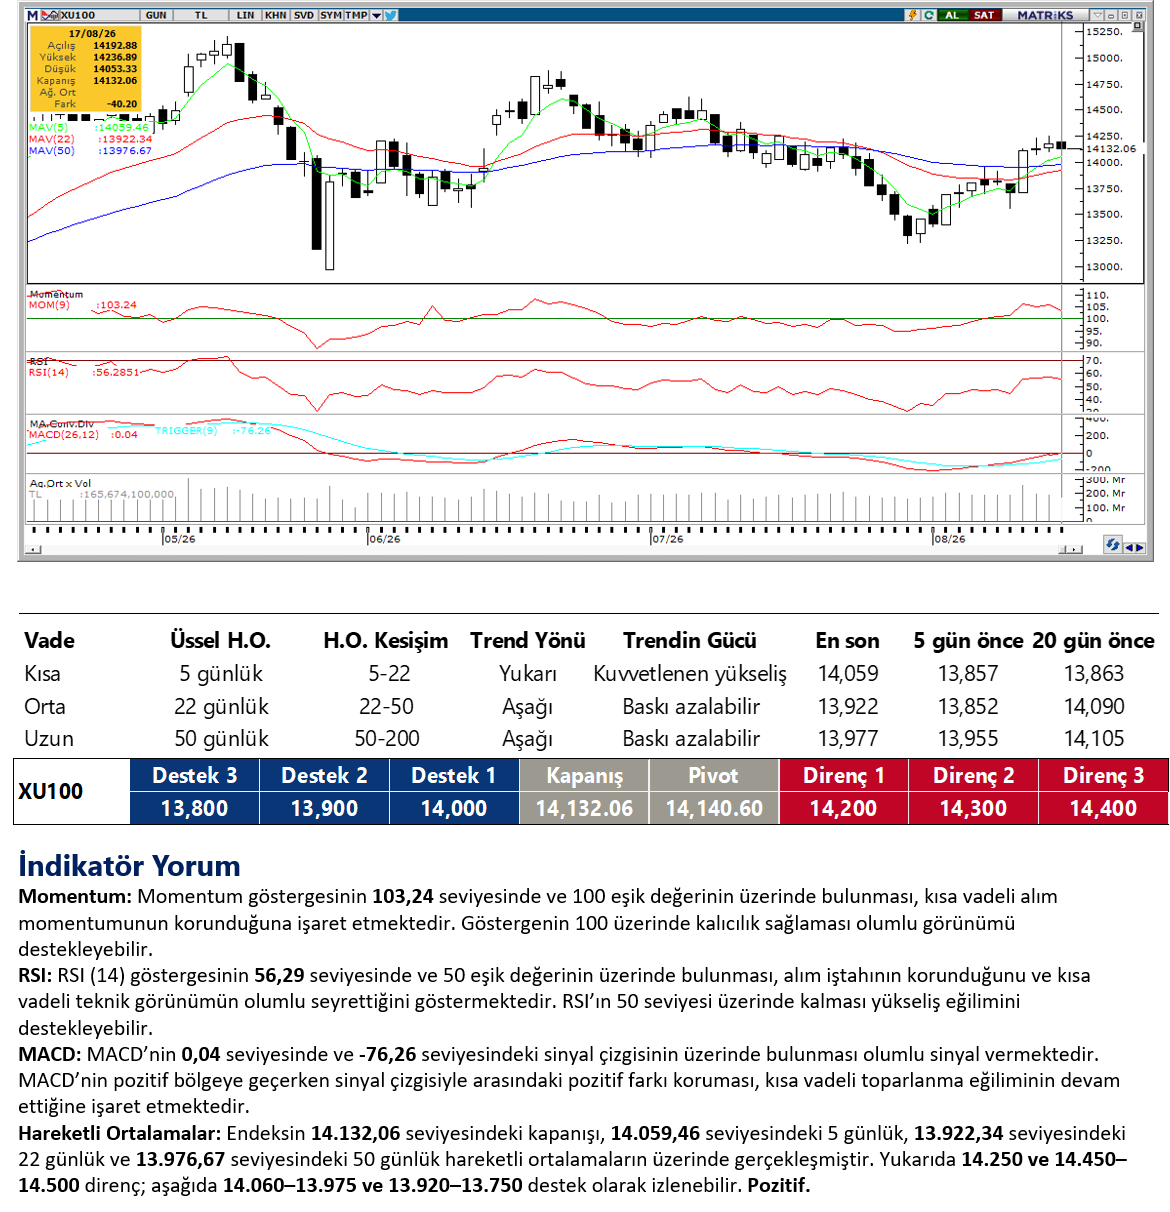1170x1212 pixels.
Task: Click the RSI(14) indicator label
Action: tap(49, 372)
